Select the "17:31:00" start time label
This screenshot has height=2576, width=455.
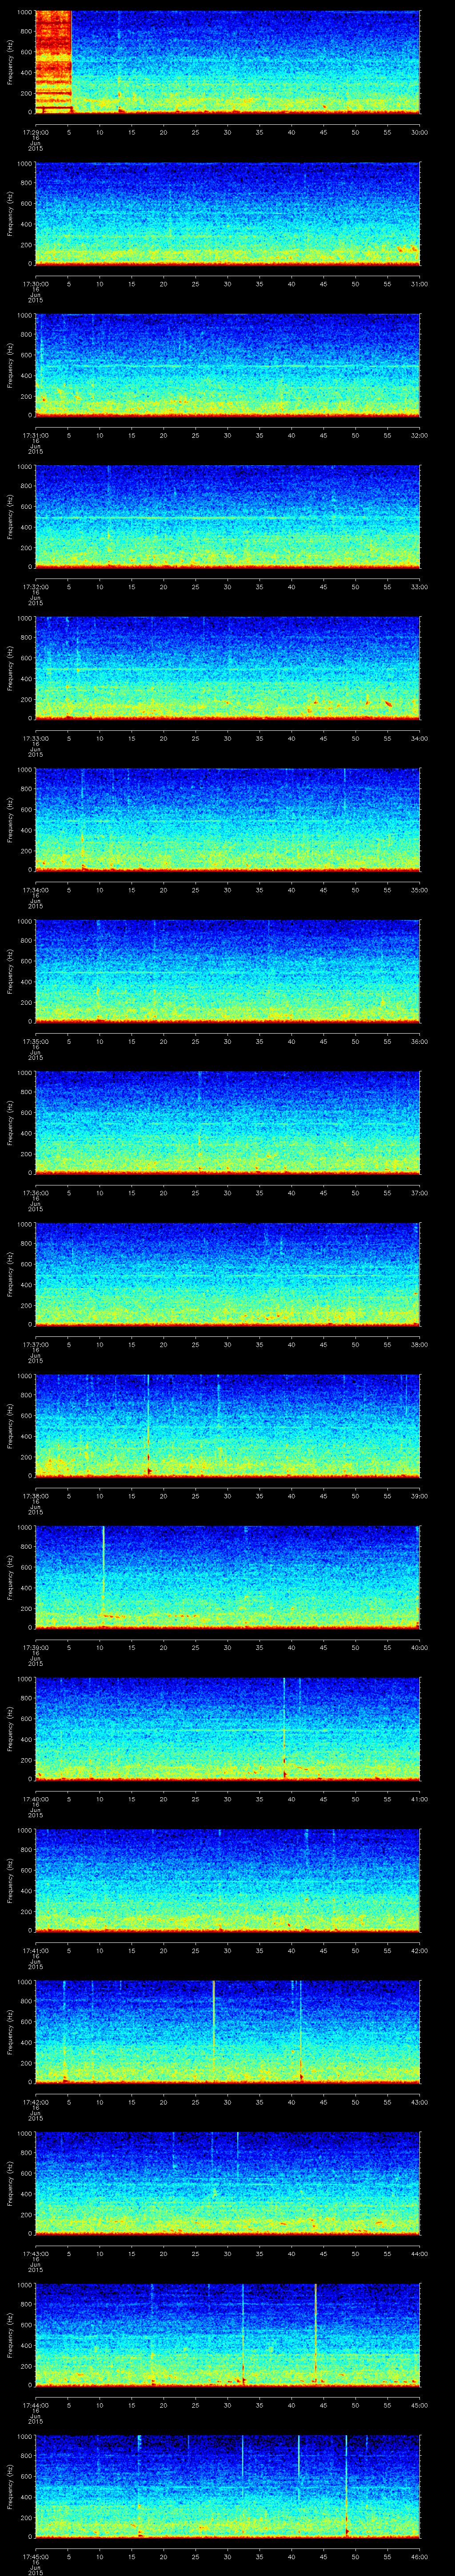[x=35, y=434]
